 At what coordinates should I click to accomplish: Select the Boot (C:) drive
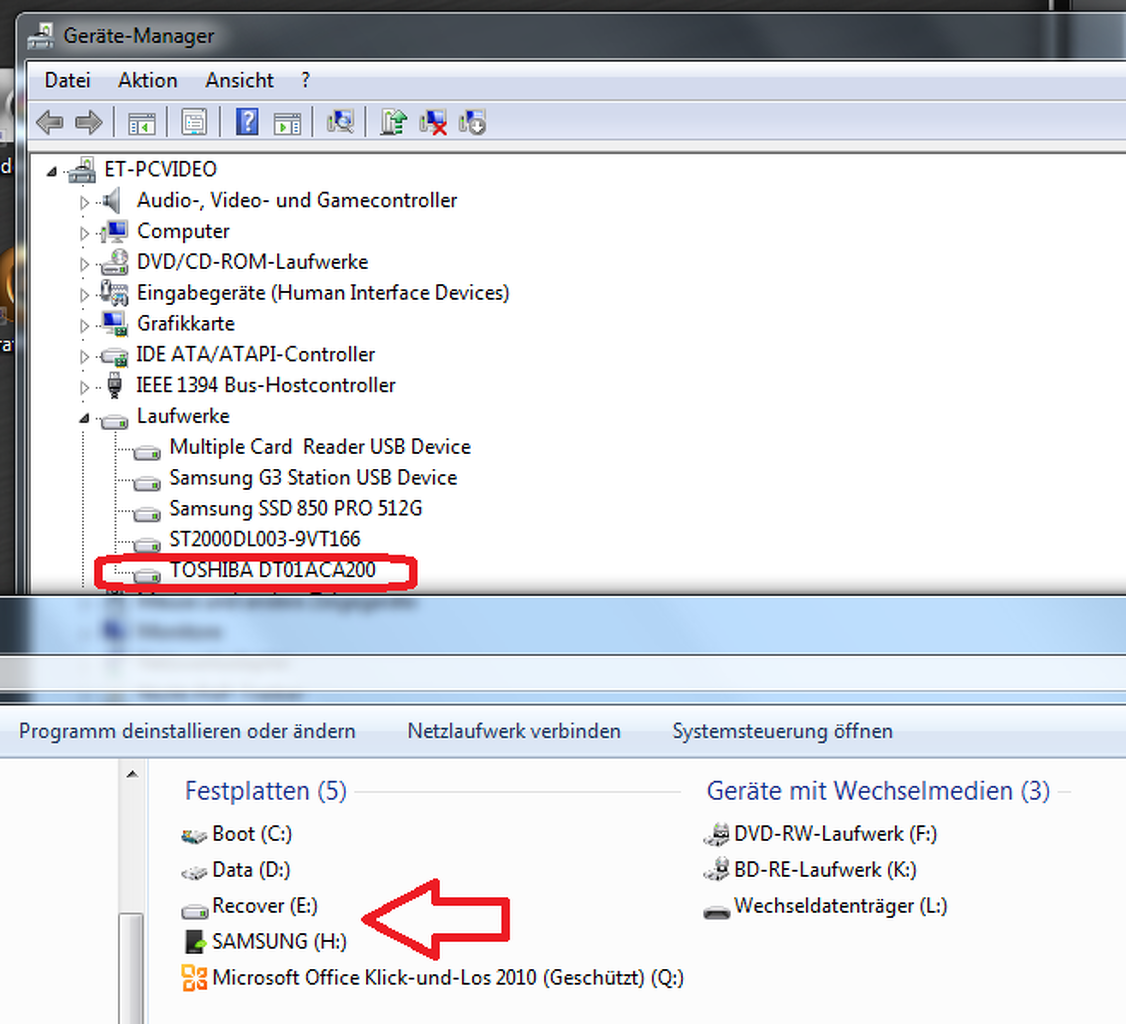[x=238, y=834]
